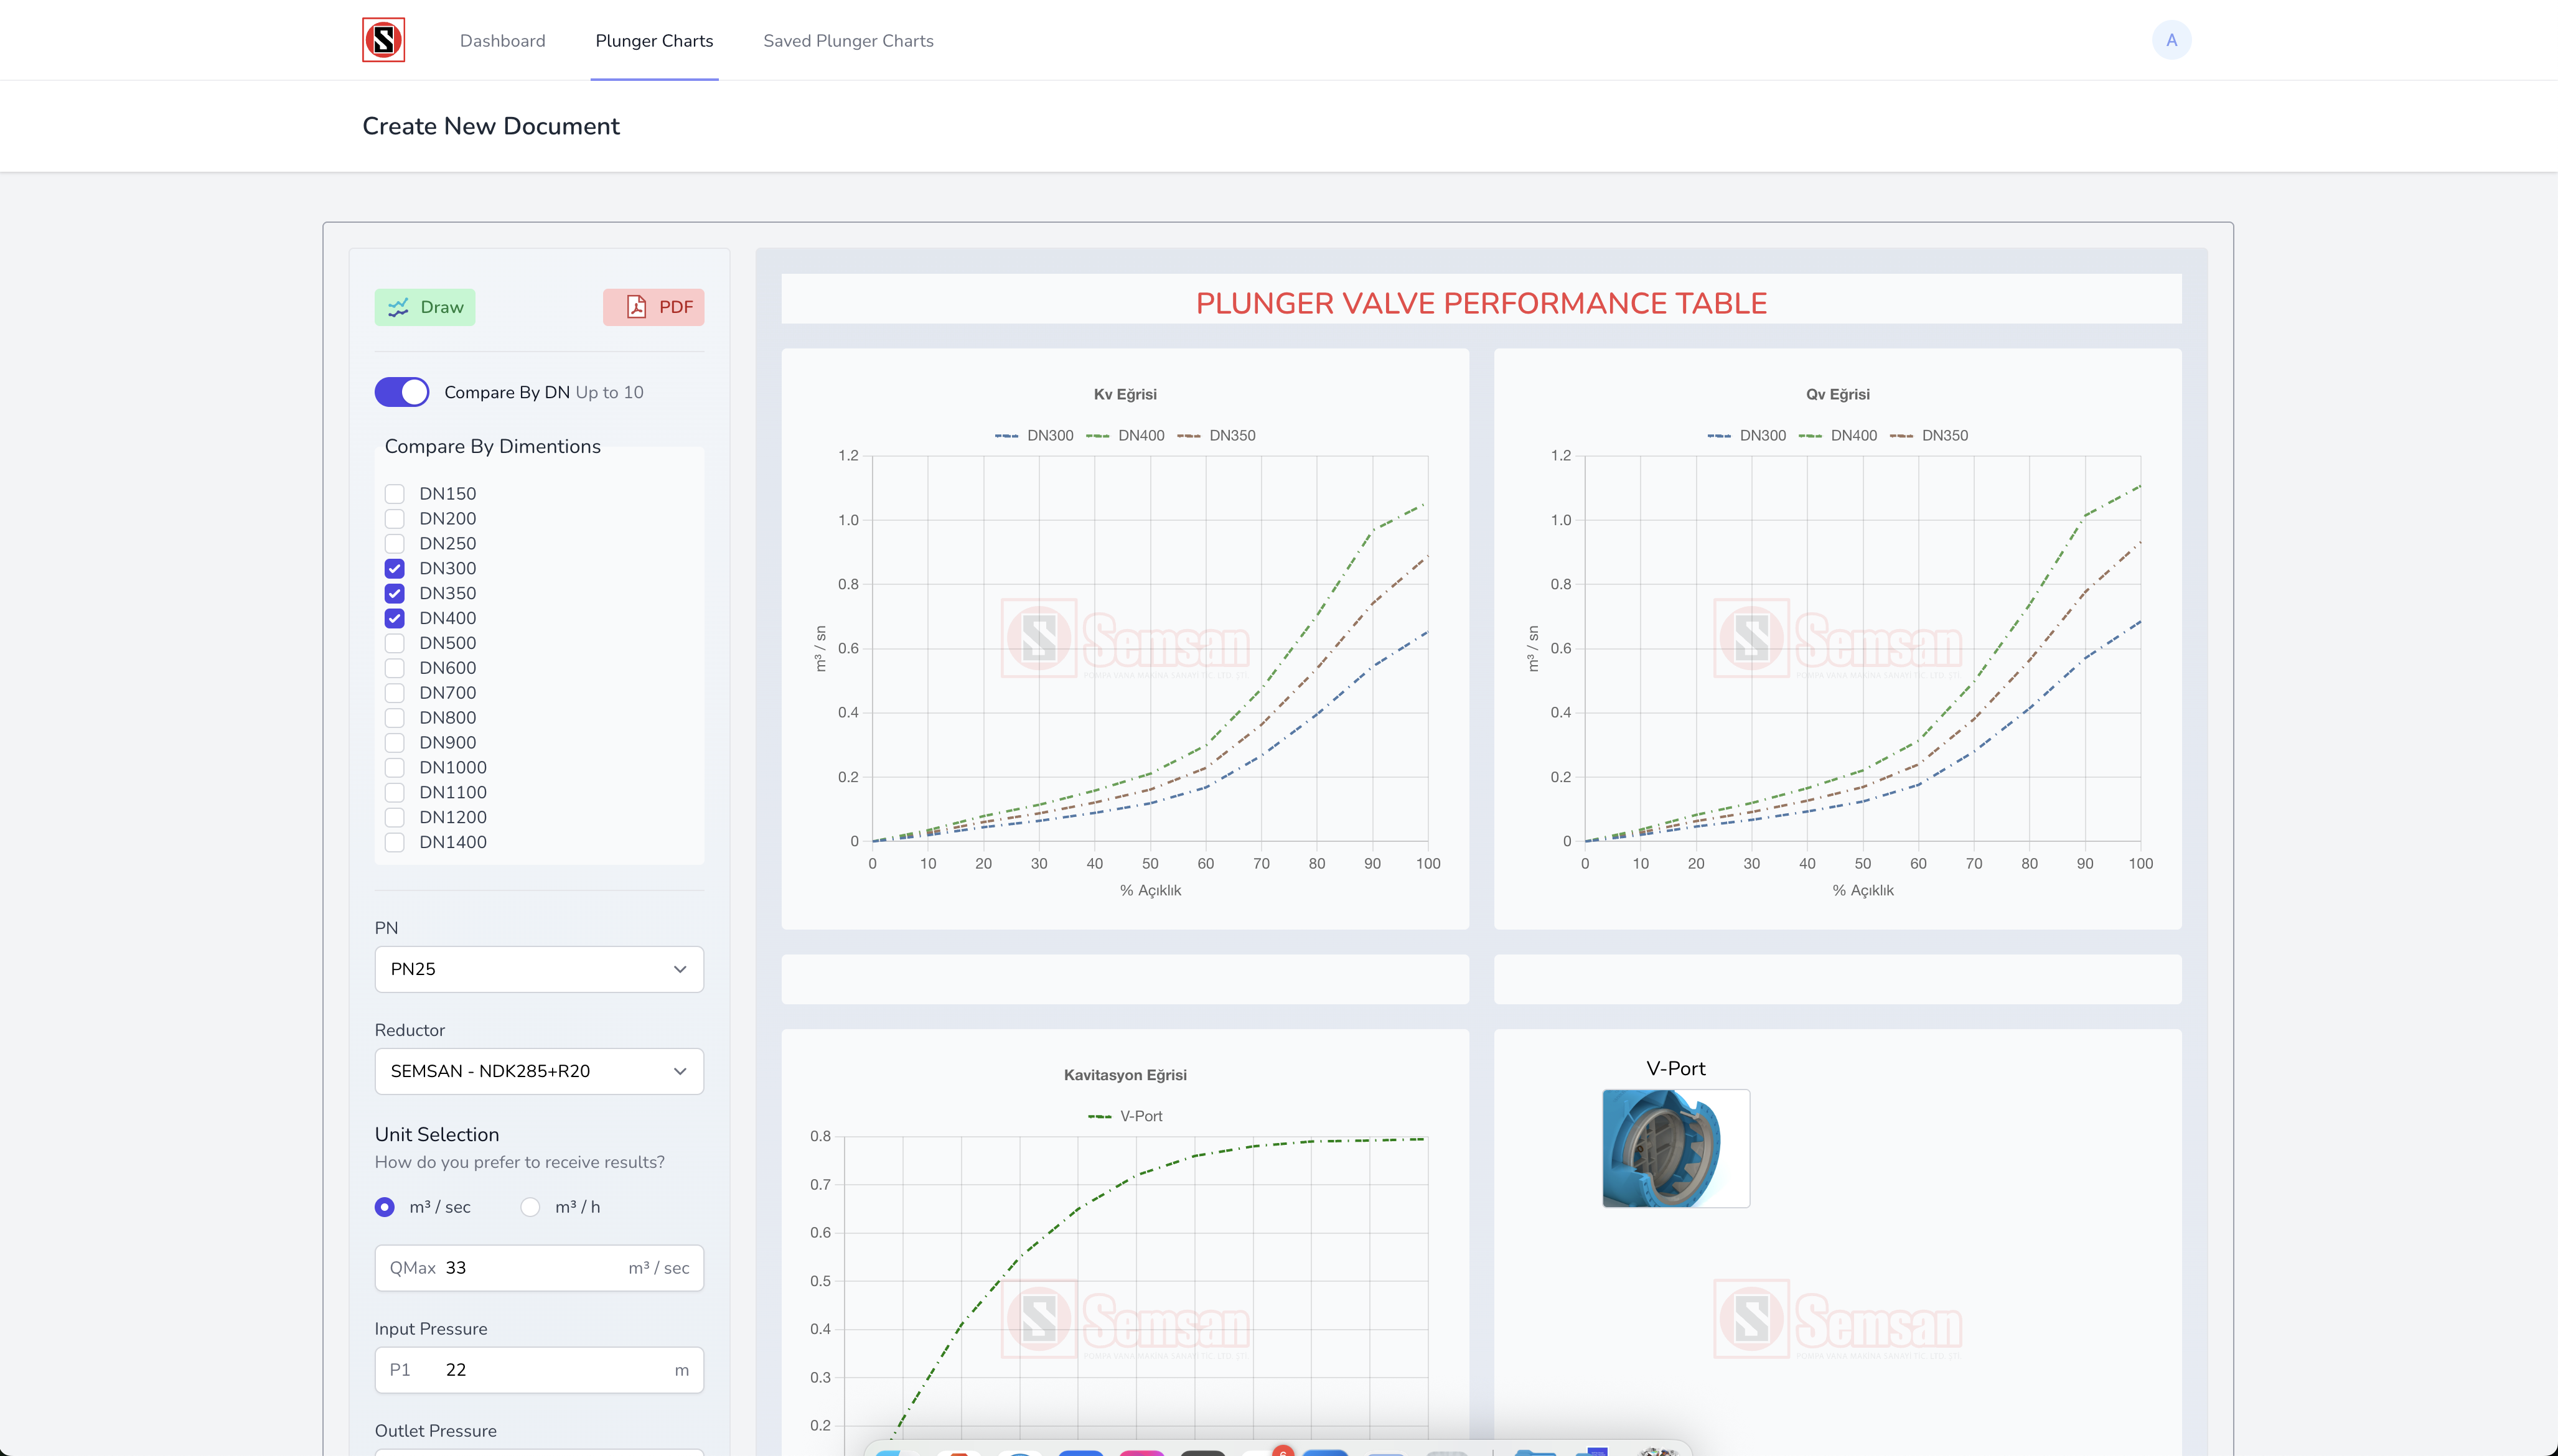
Task: Open the user avatar A menu
Action: 2171,40
